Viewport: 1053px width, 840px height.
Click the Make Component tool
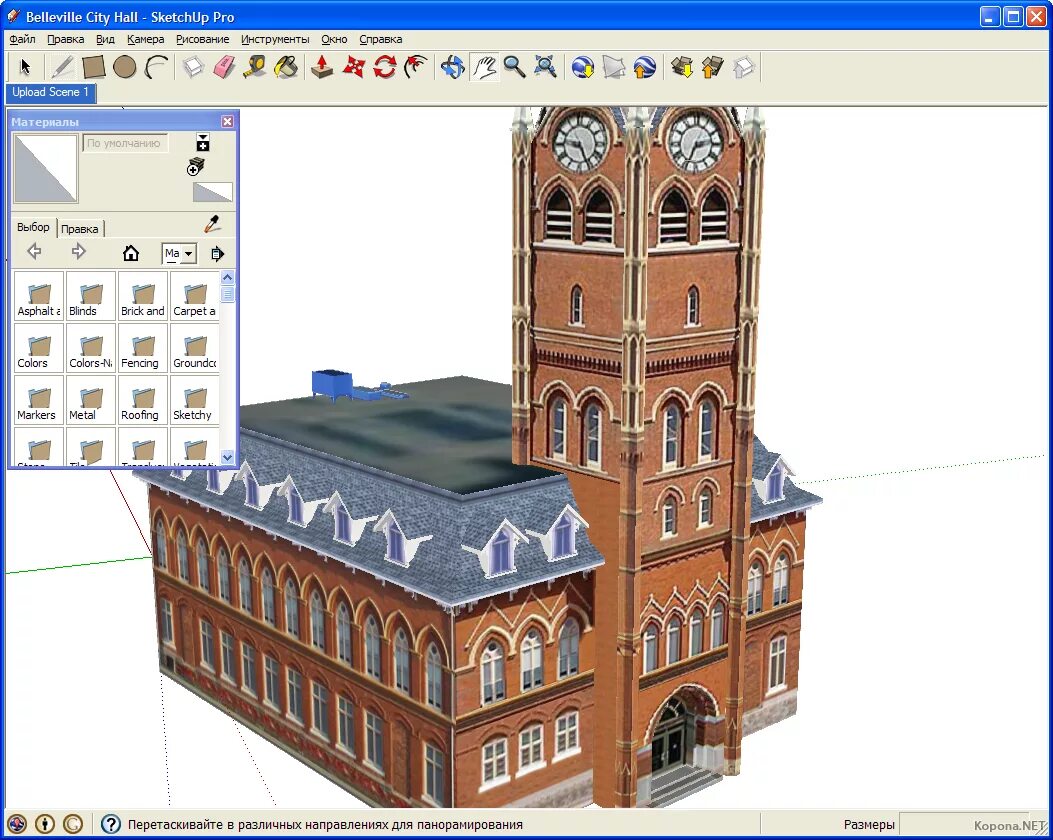point(193,67)
